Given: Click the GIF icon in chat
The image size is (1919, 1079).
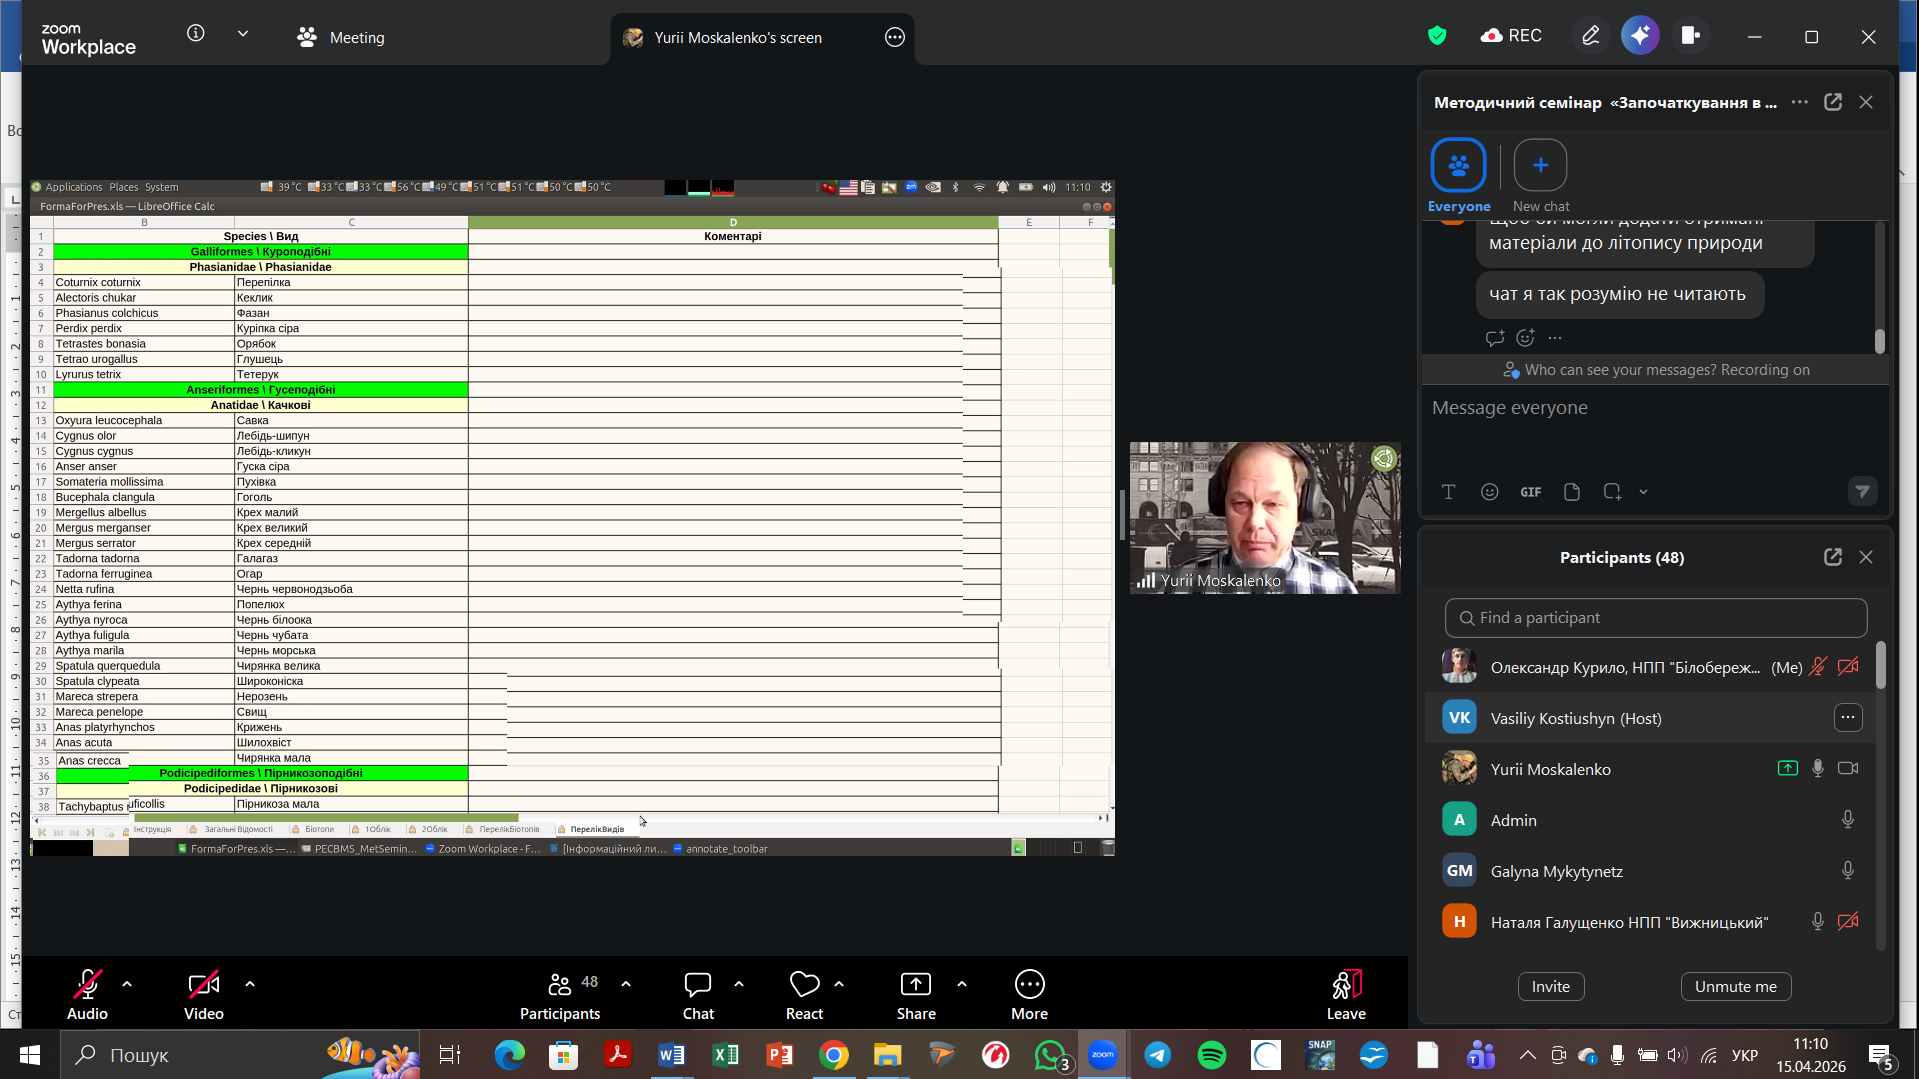Looking at the screenshot, I should [1530, 492].
